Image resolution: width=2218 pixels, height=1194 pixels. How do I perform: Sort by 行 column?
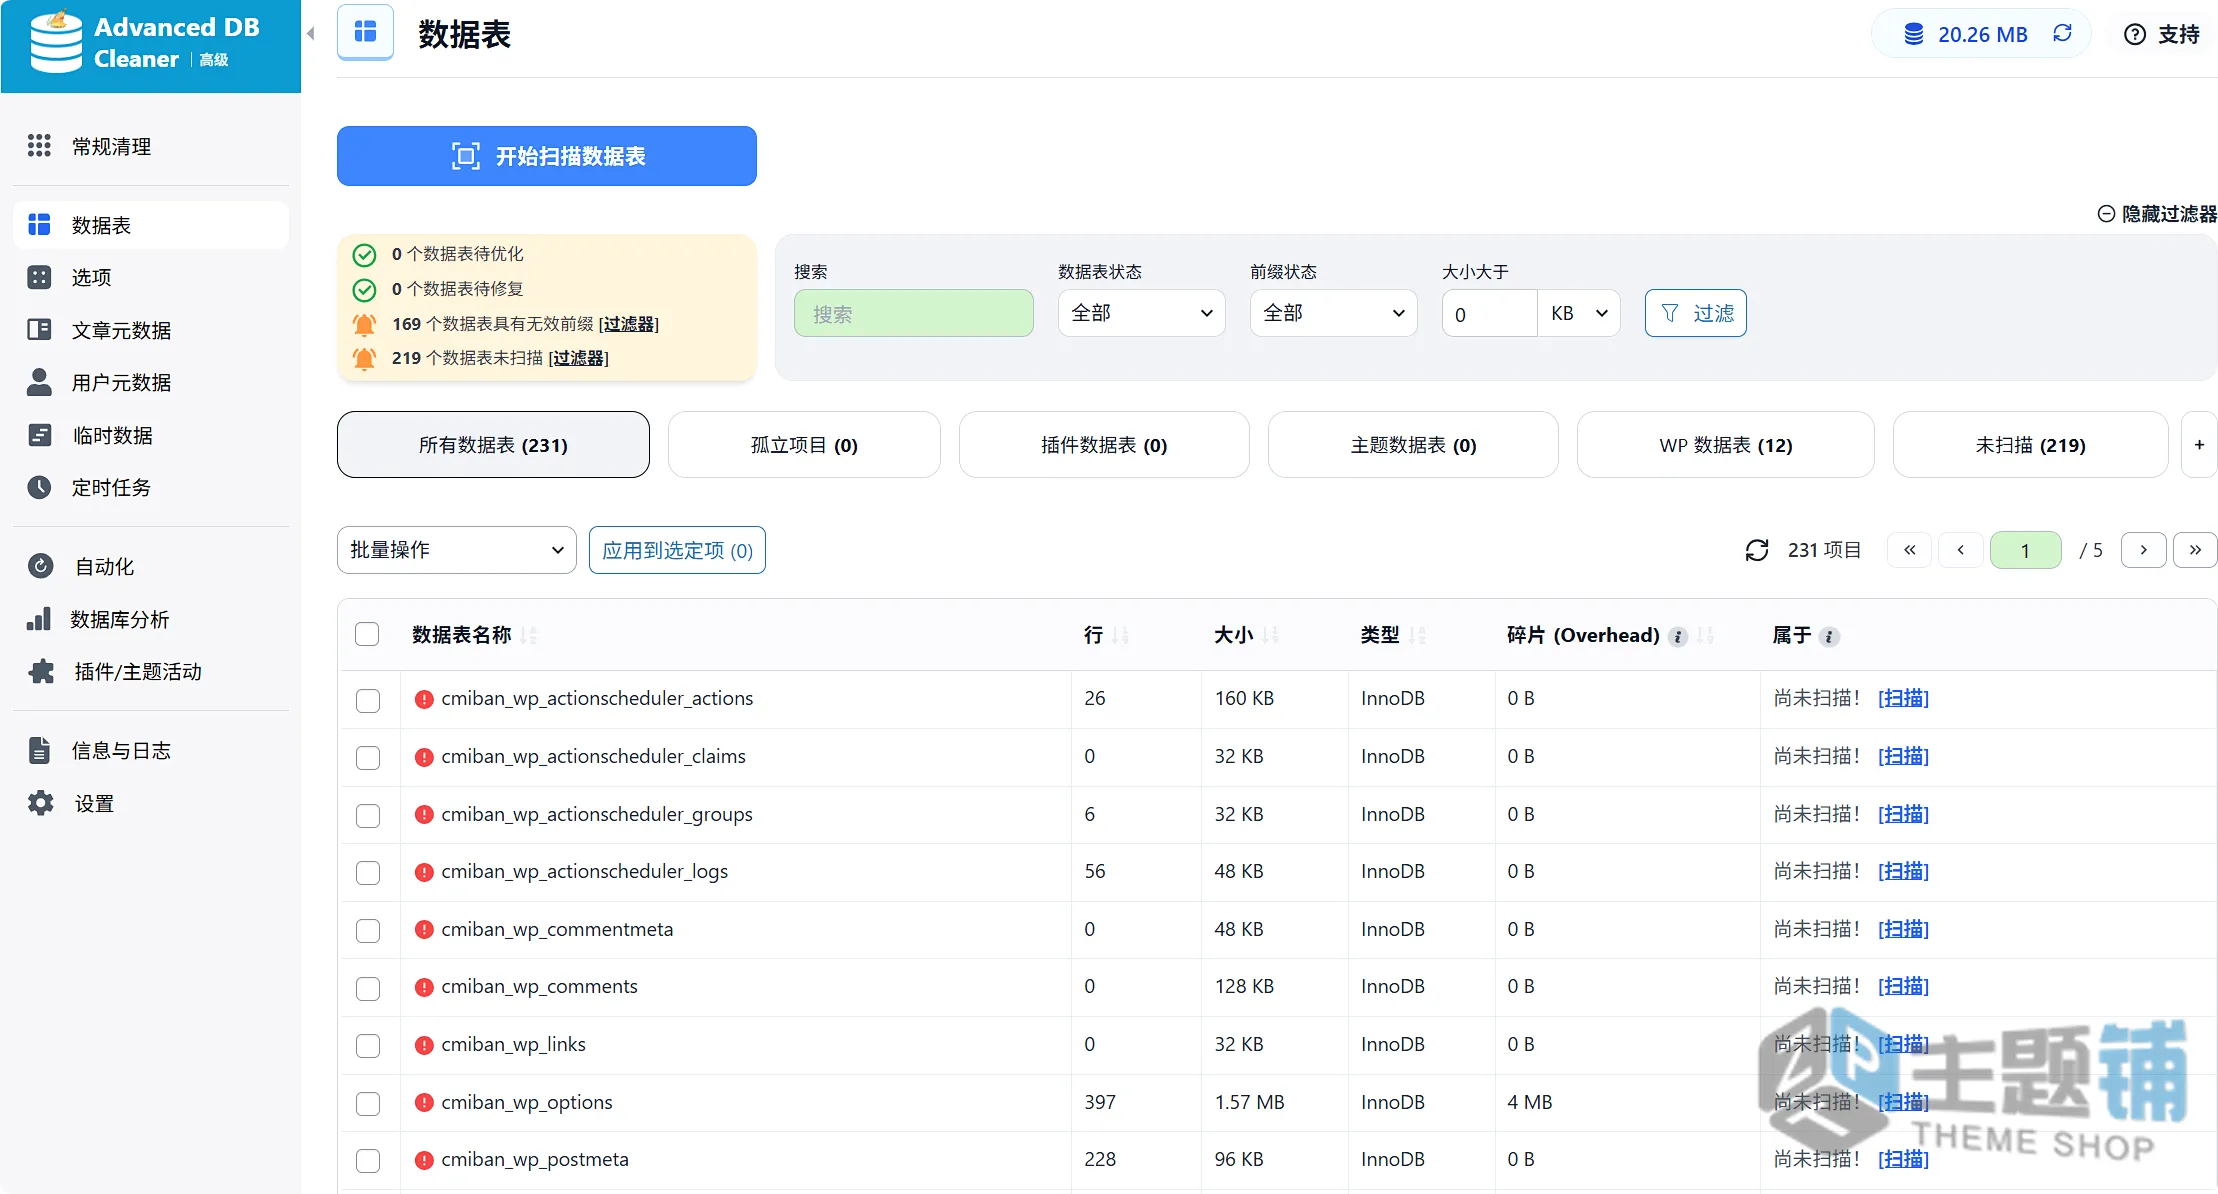(x=1105, y=635)
